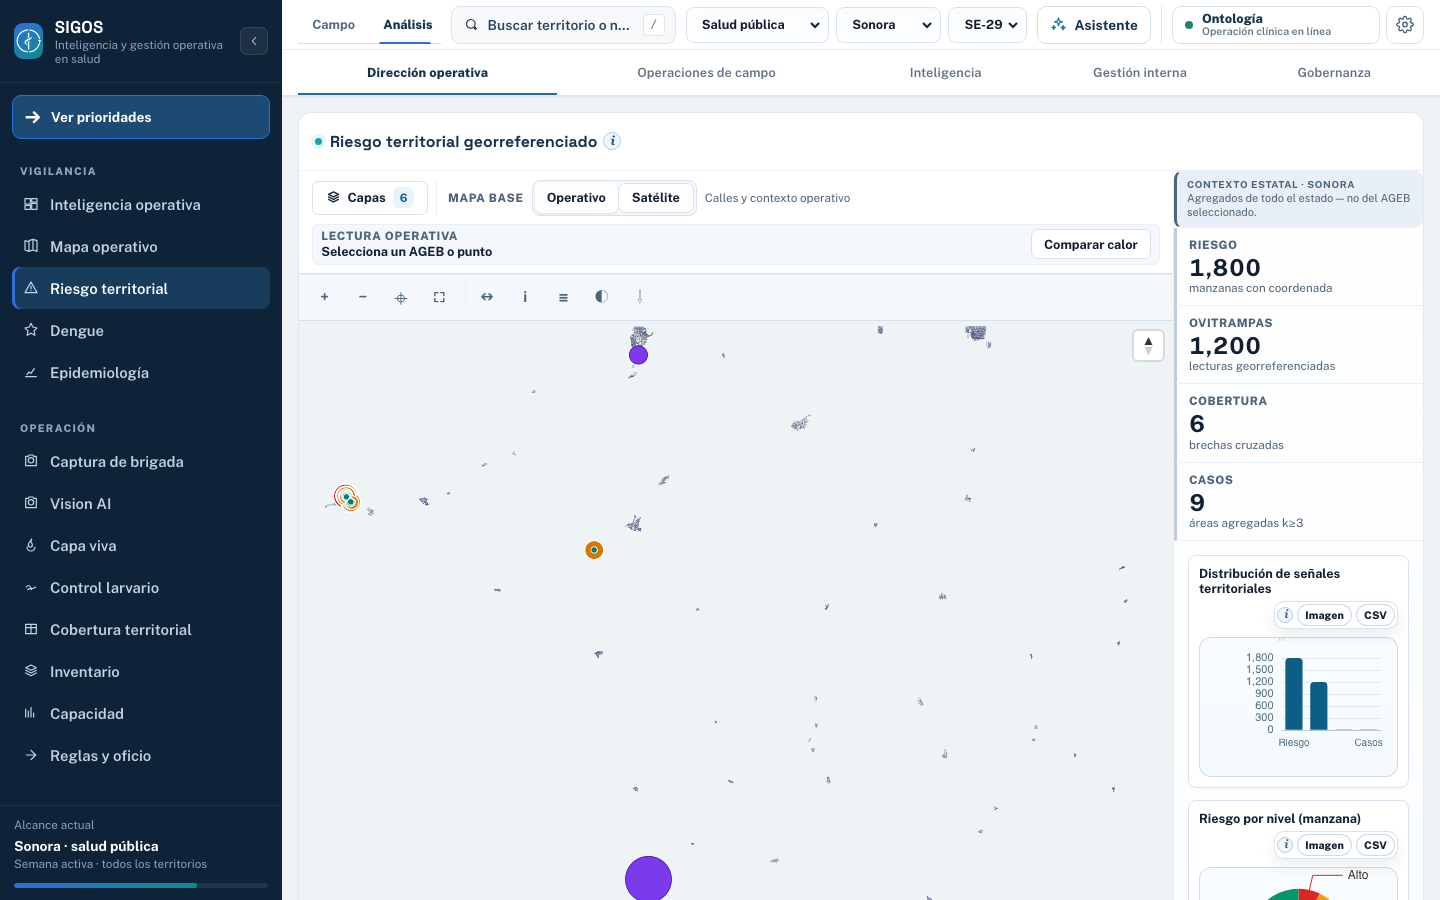
Task: Expand the Sonora state selector
Action: [x=889, y=25]
